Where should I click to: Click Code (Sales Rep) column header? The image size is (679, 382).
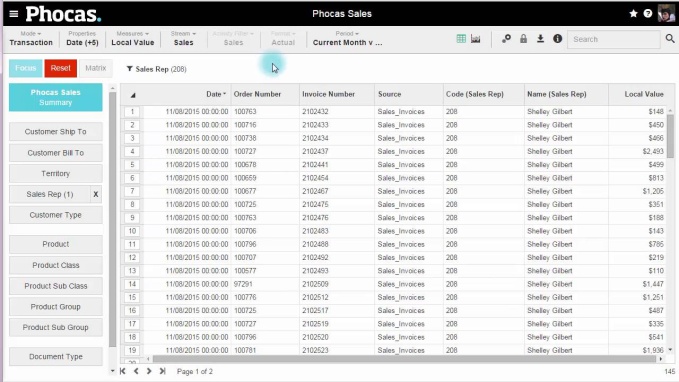click(483, 94)
